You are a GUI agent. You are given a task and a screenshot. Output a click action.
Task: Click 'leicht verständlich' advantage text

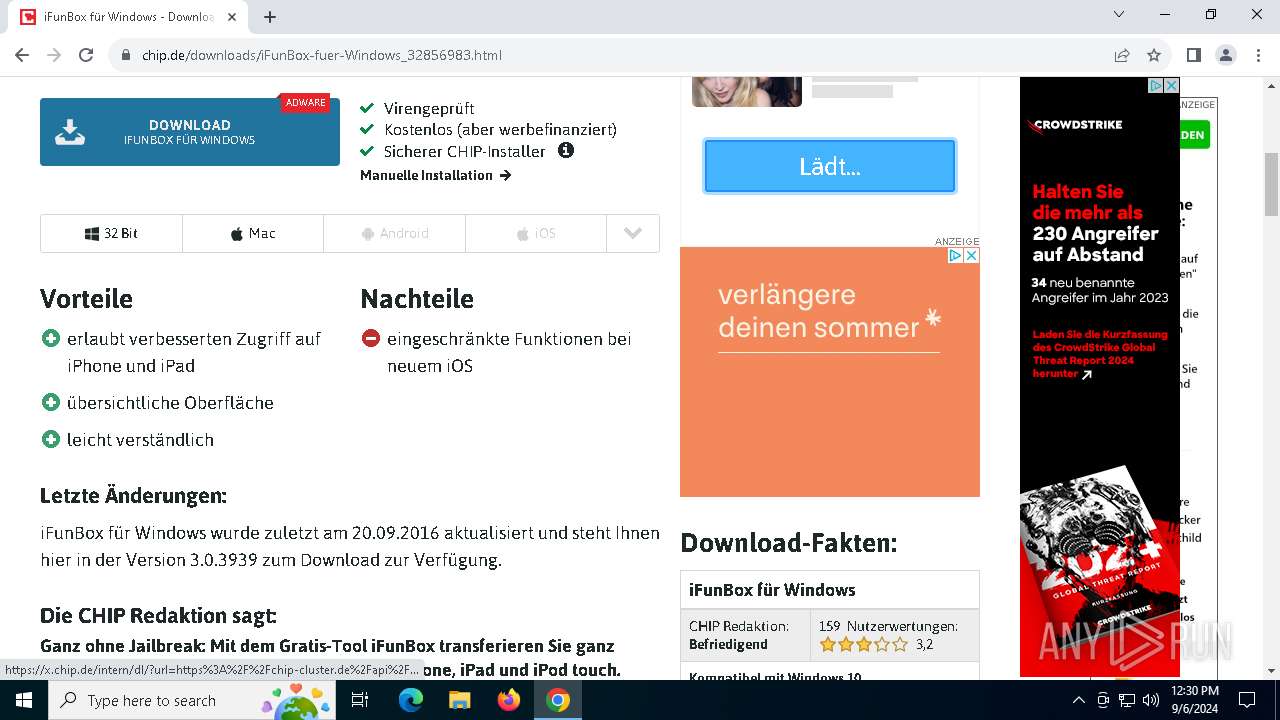point(140,440)
